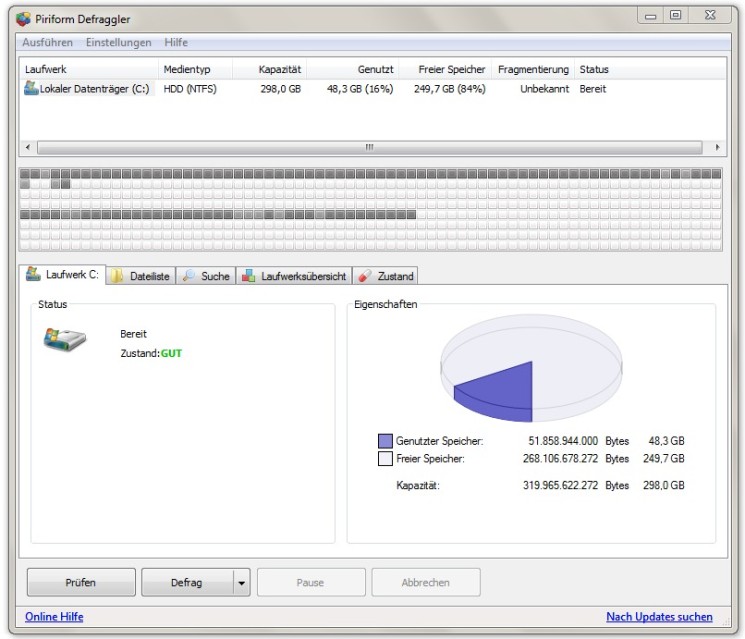Click the magnifier icon on Suche tab

(x=189, y=276)
